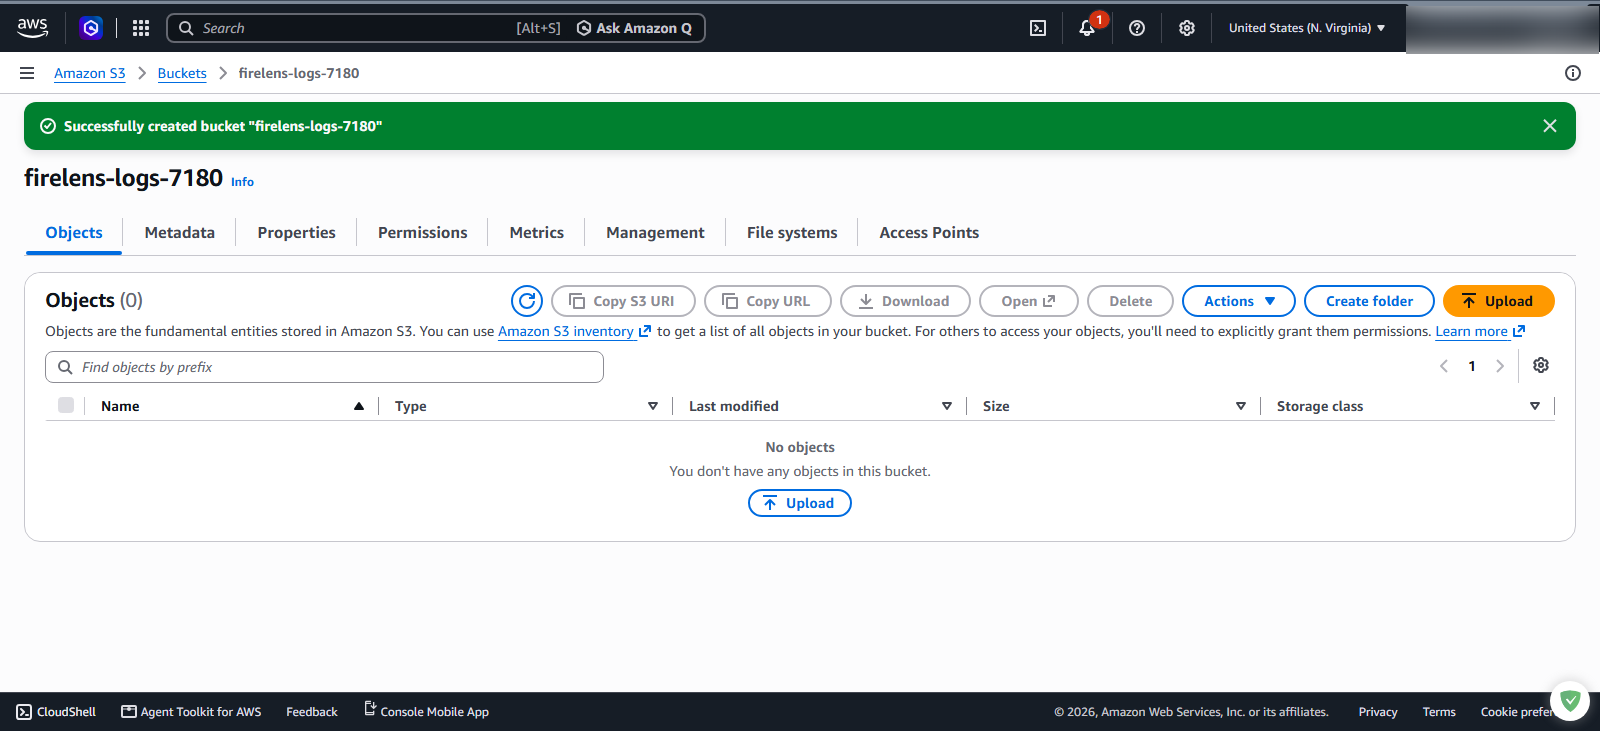Image resolution: width=1600 pixels, height=731 pixels.
Task: Open object table preferences gear
Action: pyautogui.click(x=1541, y=366)
